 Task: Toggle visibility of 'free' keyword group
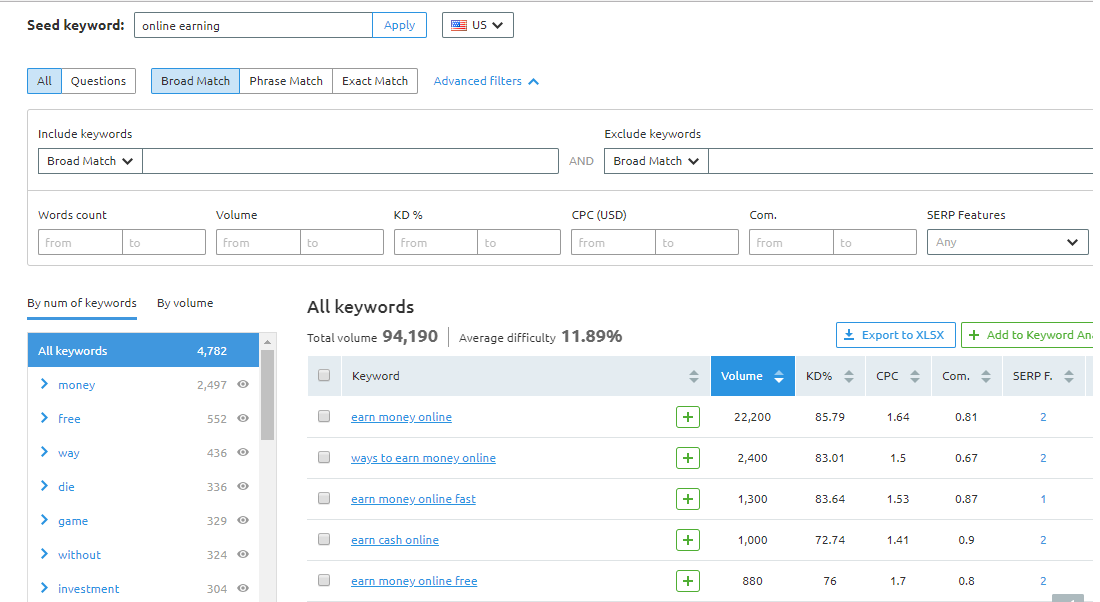pyautogui.click(x=243, y=418)
